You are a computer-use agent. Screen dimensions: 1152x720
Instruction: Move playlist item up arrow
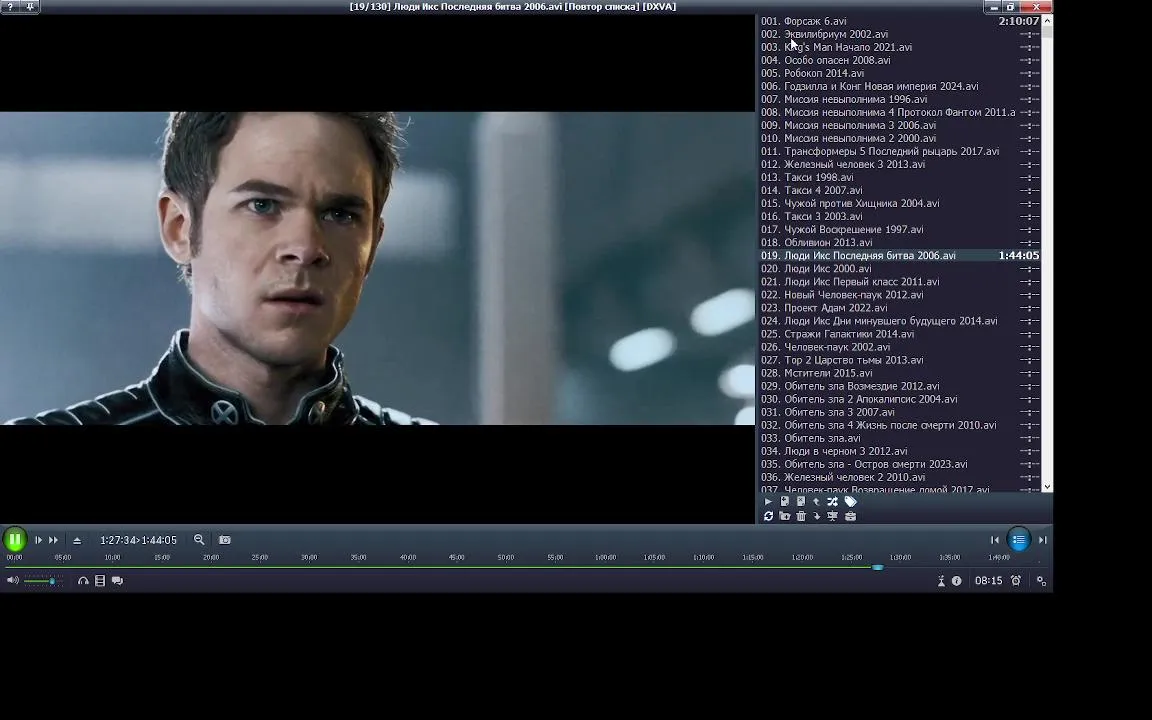[816, 502]
